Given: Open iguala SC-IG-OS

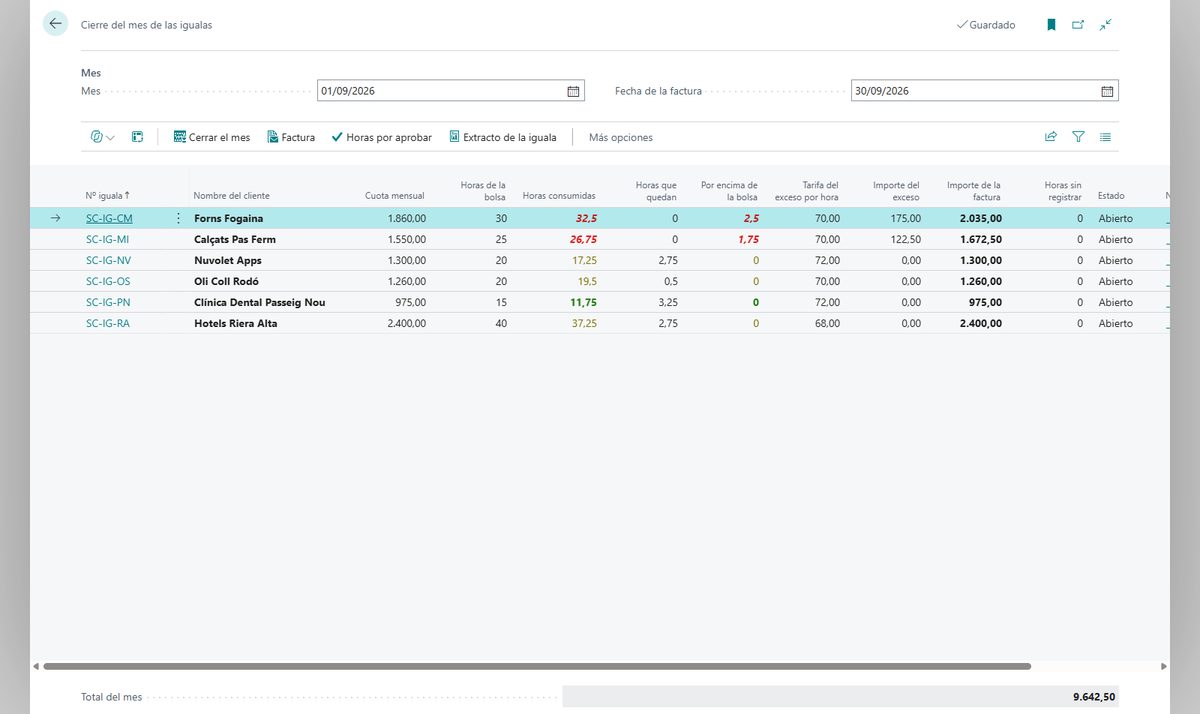Looking at the screenshot, I should 108,282.
